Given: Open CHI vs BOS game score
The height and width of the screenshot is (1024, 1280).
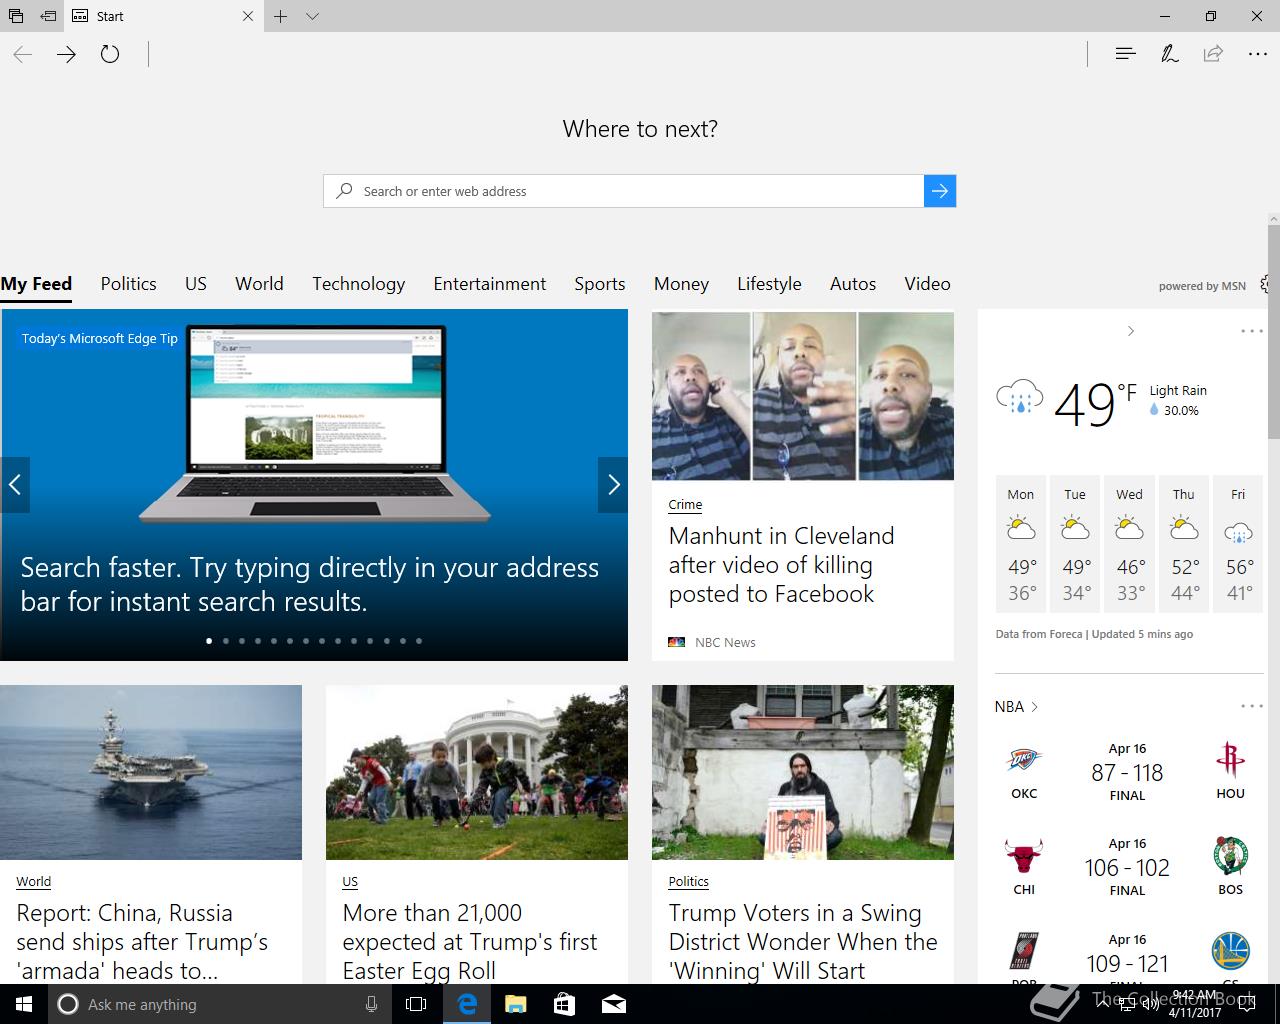Looking at the screenshot, I should (1127, 867).
